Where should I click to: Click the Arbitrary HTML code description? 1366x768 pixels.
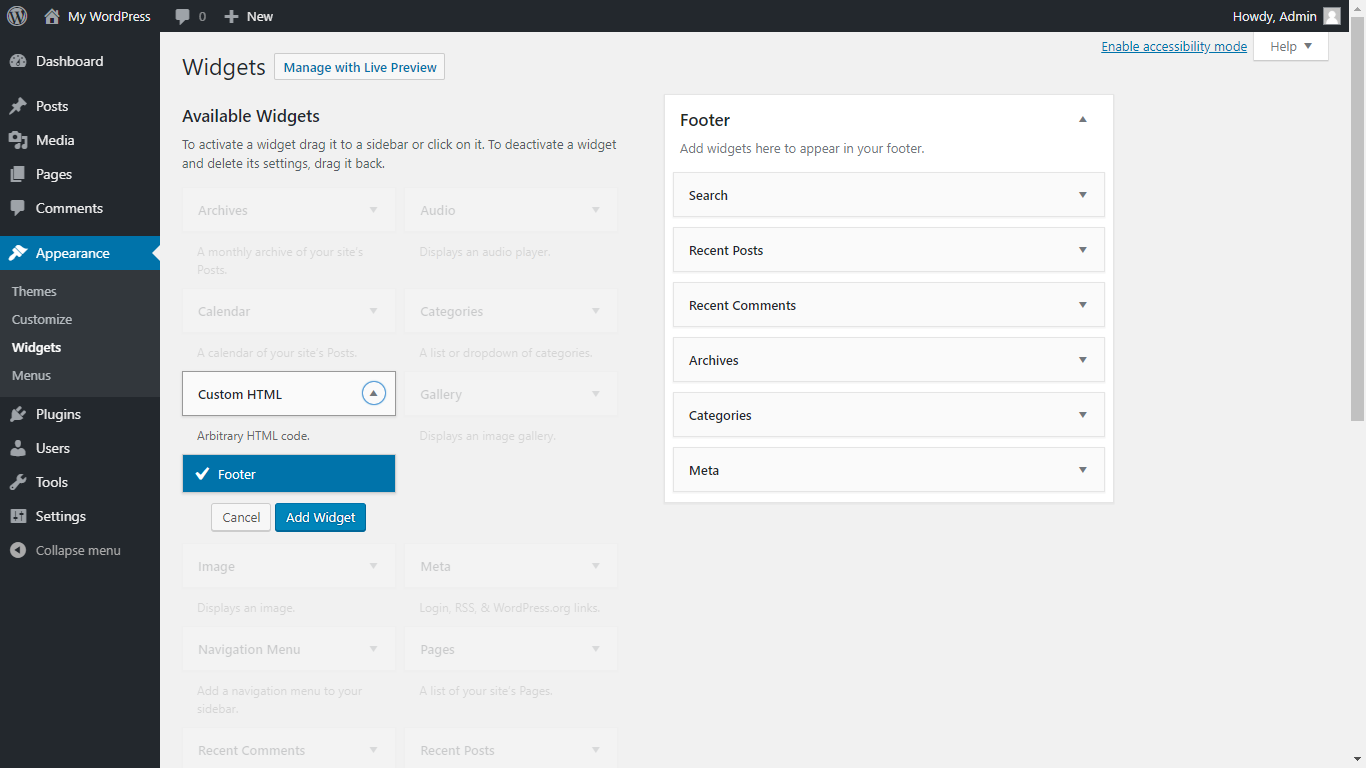tap(254, 436)
